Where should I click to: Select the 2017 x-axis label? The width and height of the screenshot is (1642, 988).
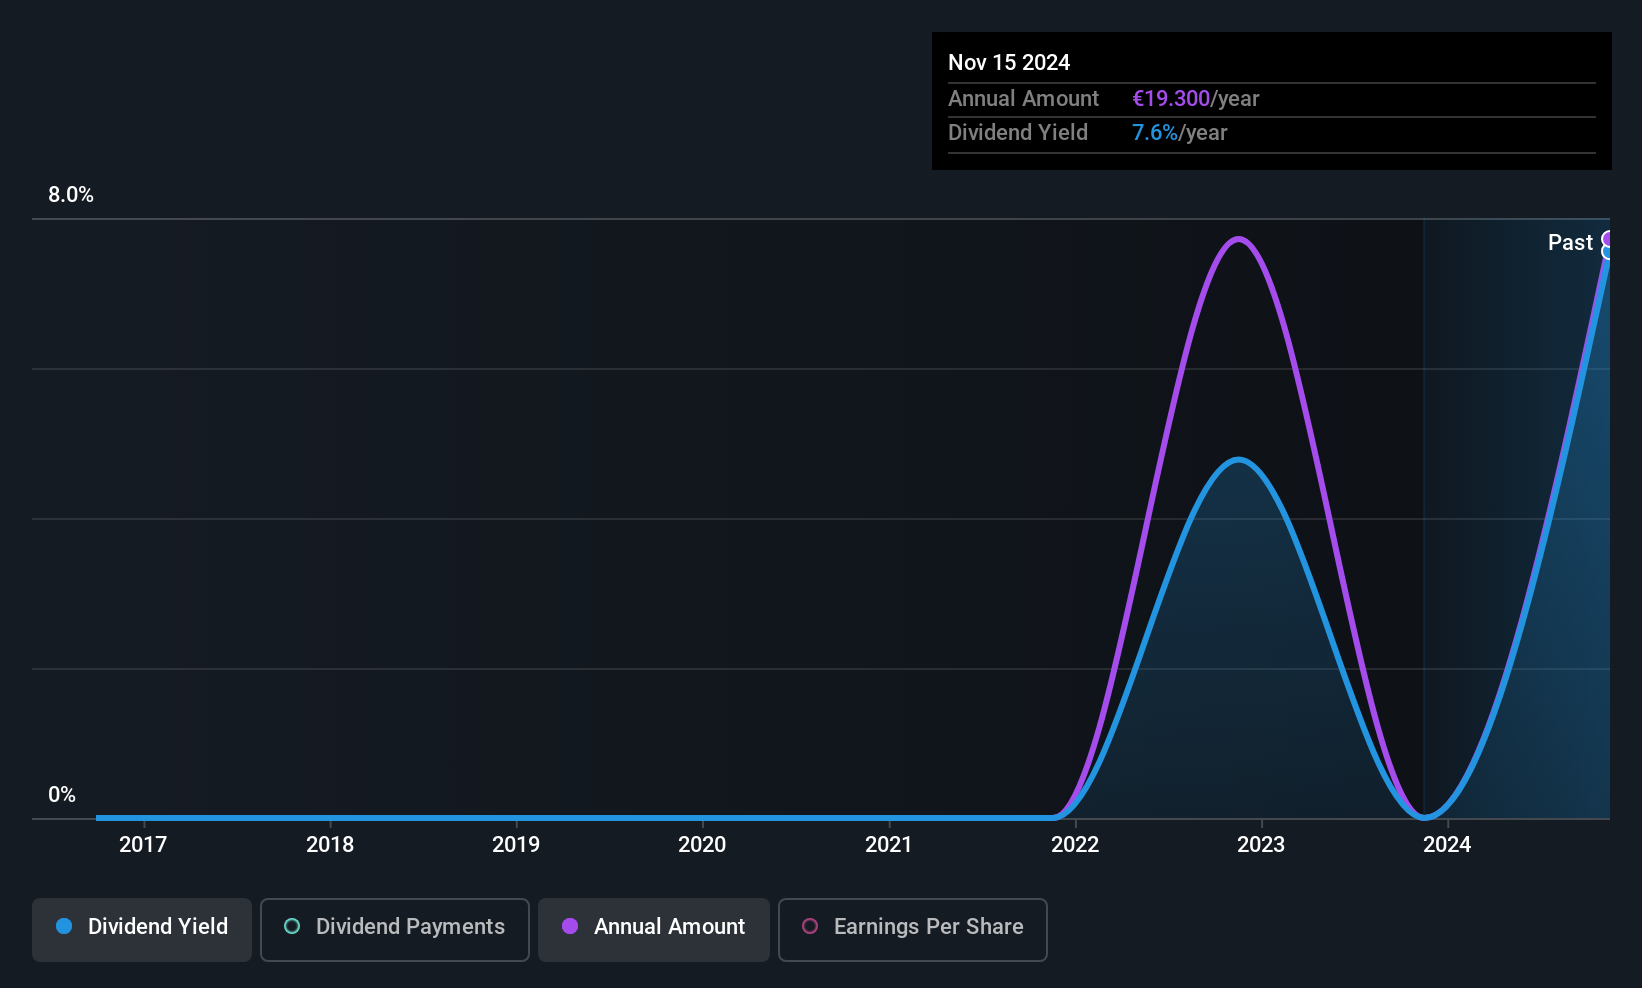[x=143, y=845]
